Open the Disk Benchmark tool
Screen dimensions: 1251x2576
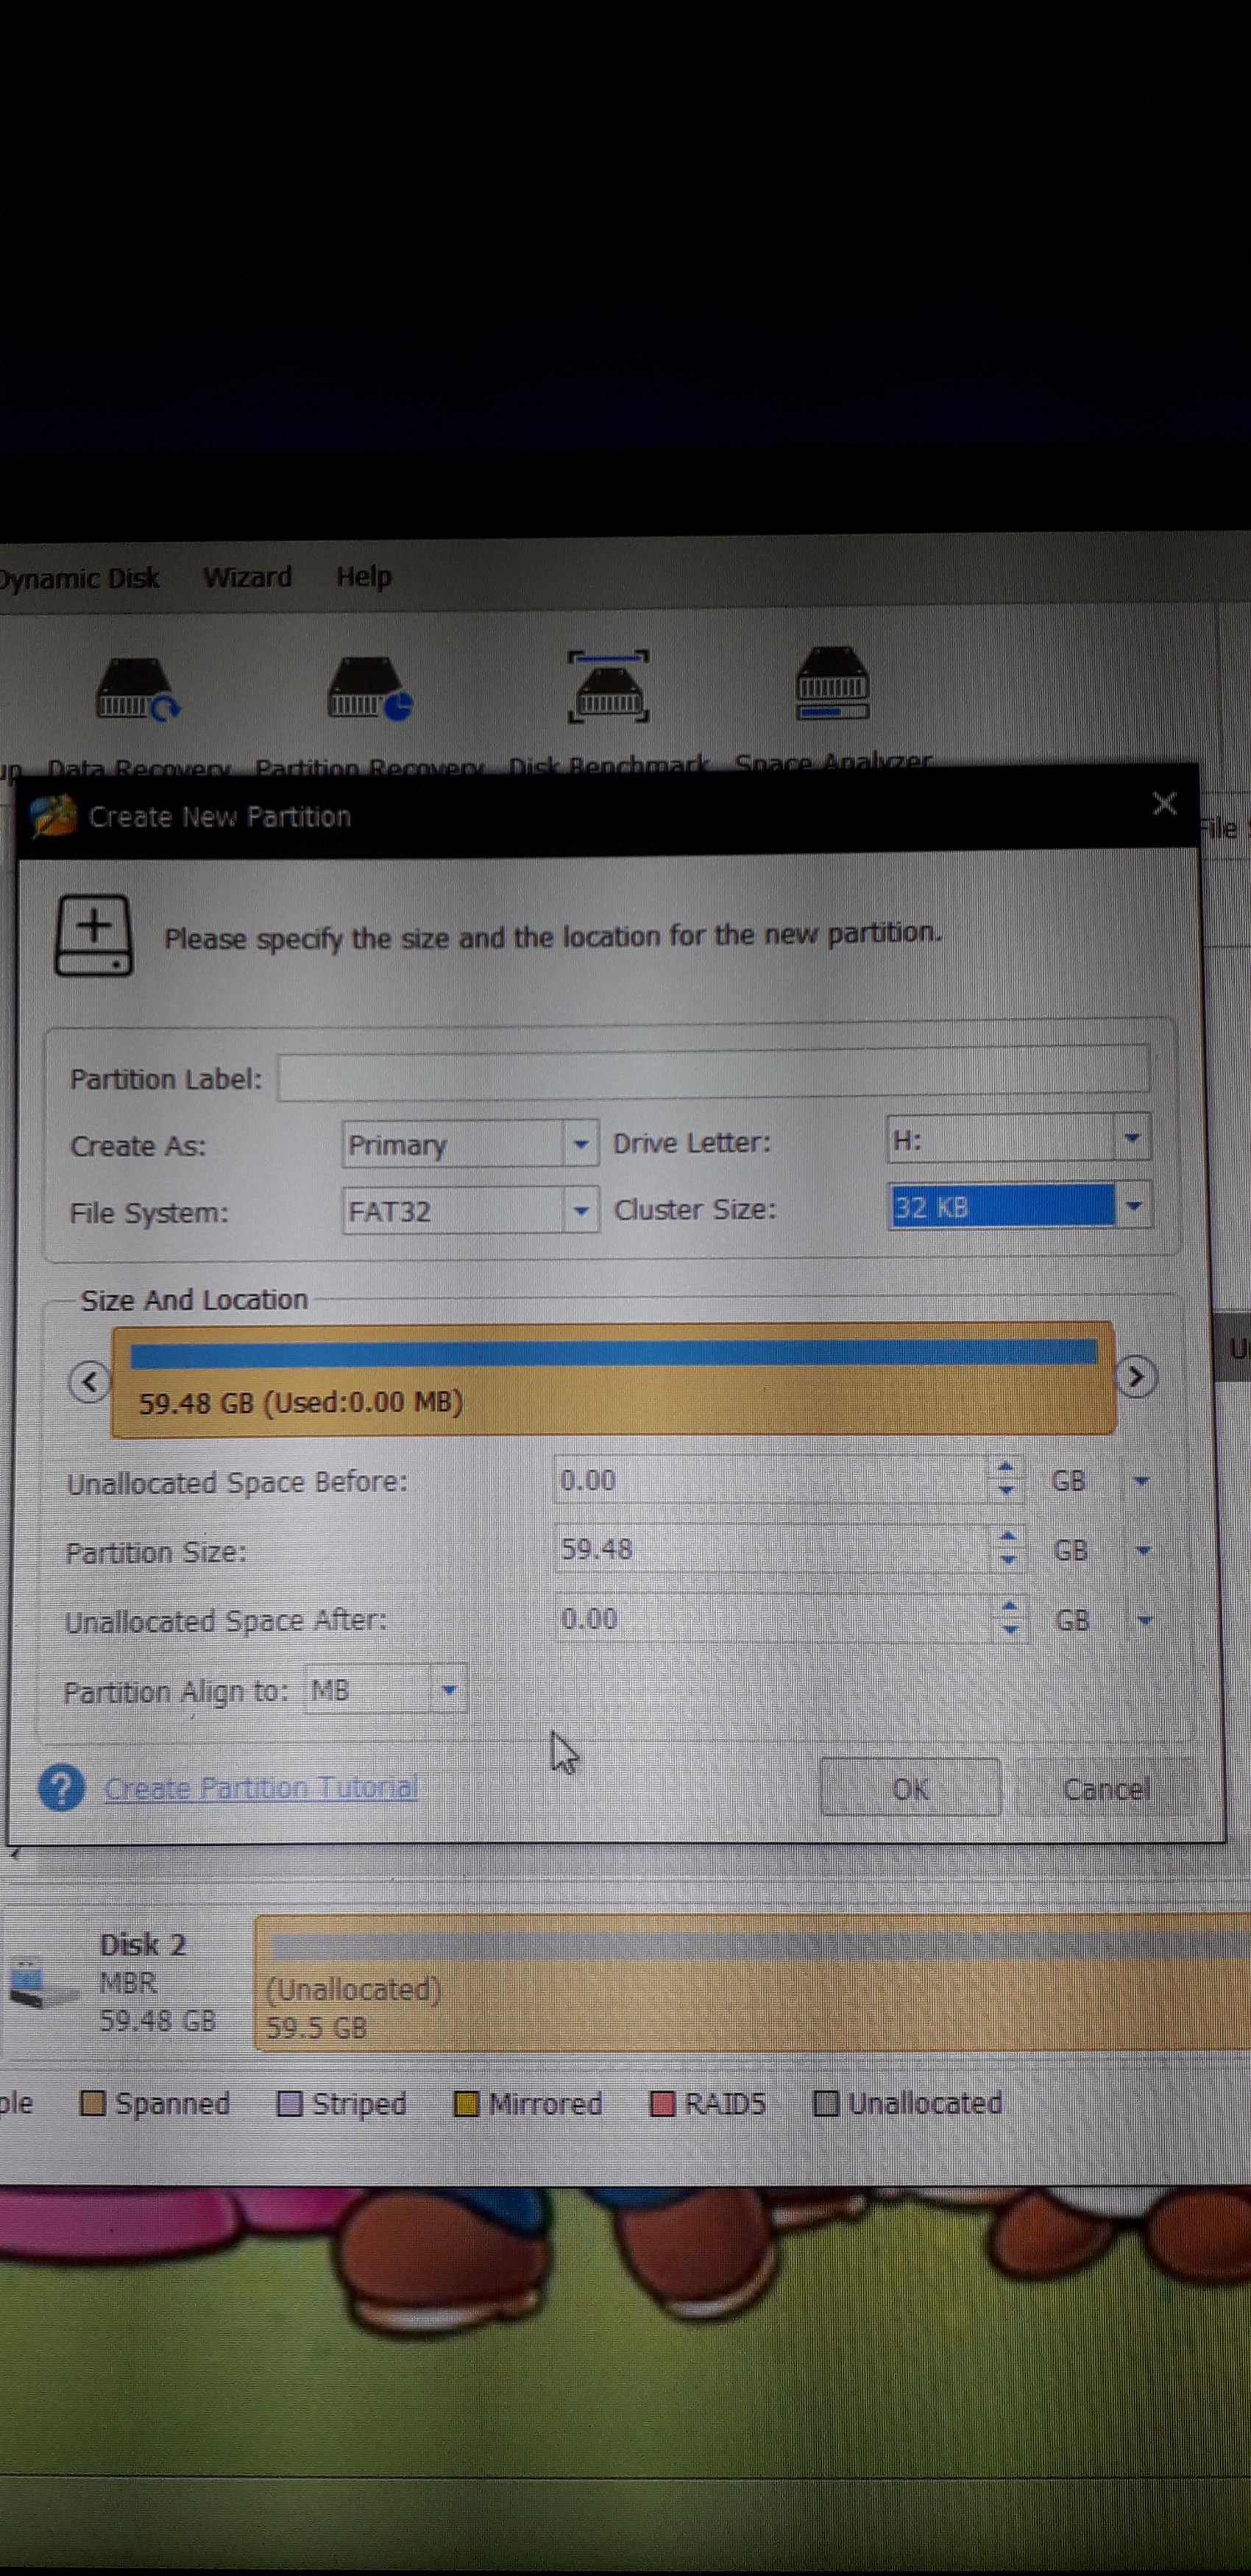(x=608, y=687)
